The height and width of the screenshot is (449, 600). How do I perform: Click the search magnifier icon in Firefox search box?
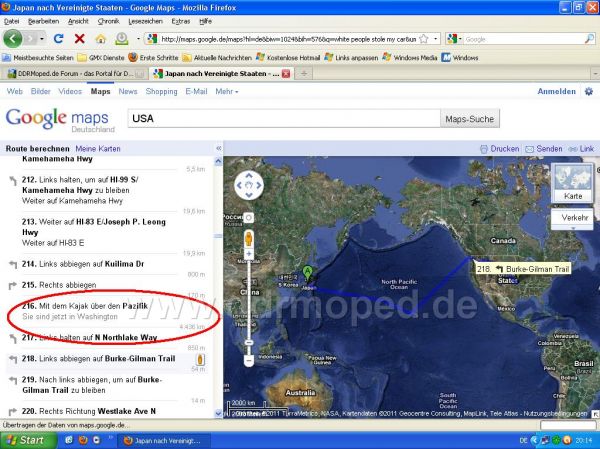click(x=589, y=39)
